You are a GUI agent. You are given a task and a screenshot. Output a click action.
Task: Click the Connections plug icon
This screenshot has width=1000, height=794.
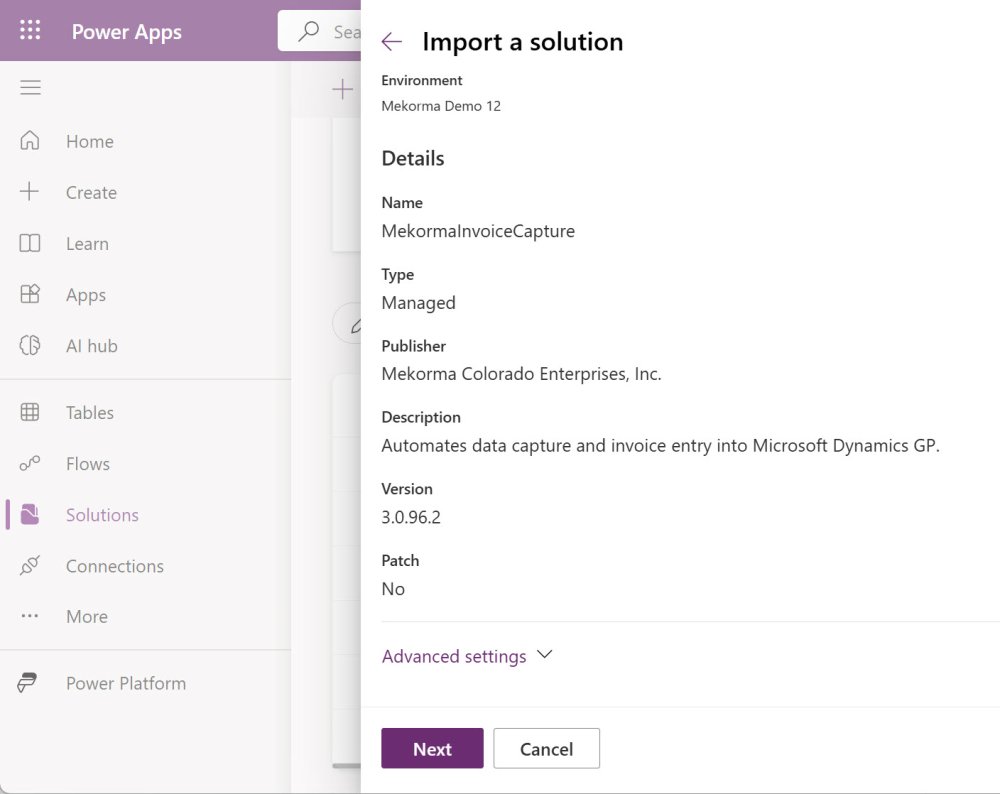(x=30, y=566)
